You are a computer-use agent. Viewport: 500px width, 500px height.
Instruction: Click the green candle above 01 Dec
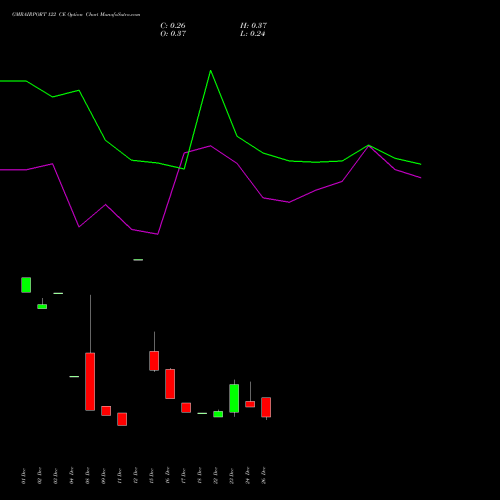click(26, 285)
